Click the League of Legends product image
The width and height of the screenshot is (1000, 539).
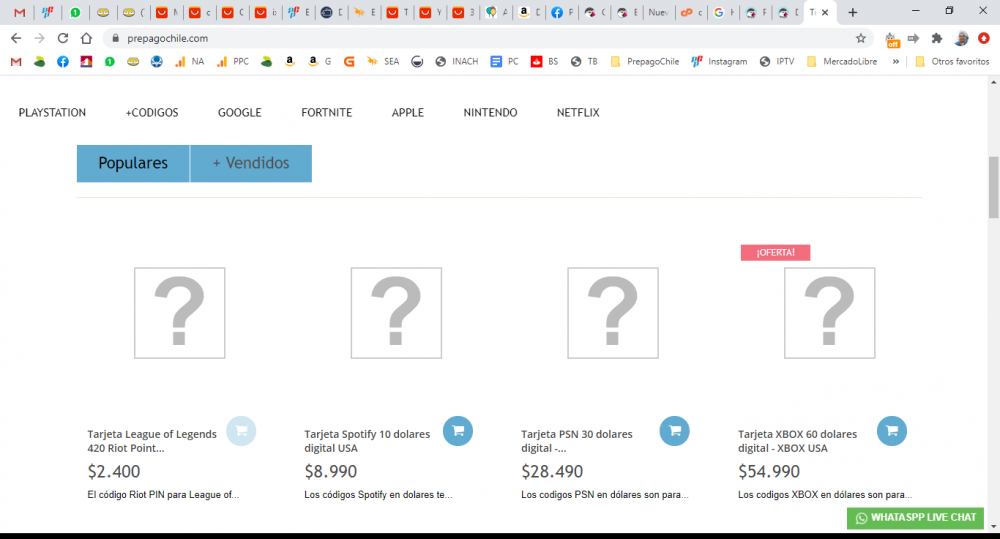(179, 313)
